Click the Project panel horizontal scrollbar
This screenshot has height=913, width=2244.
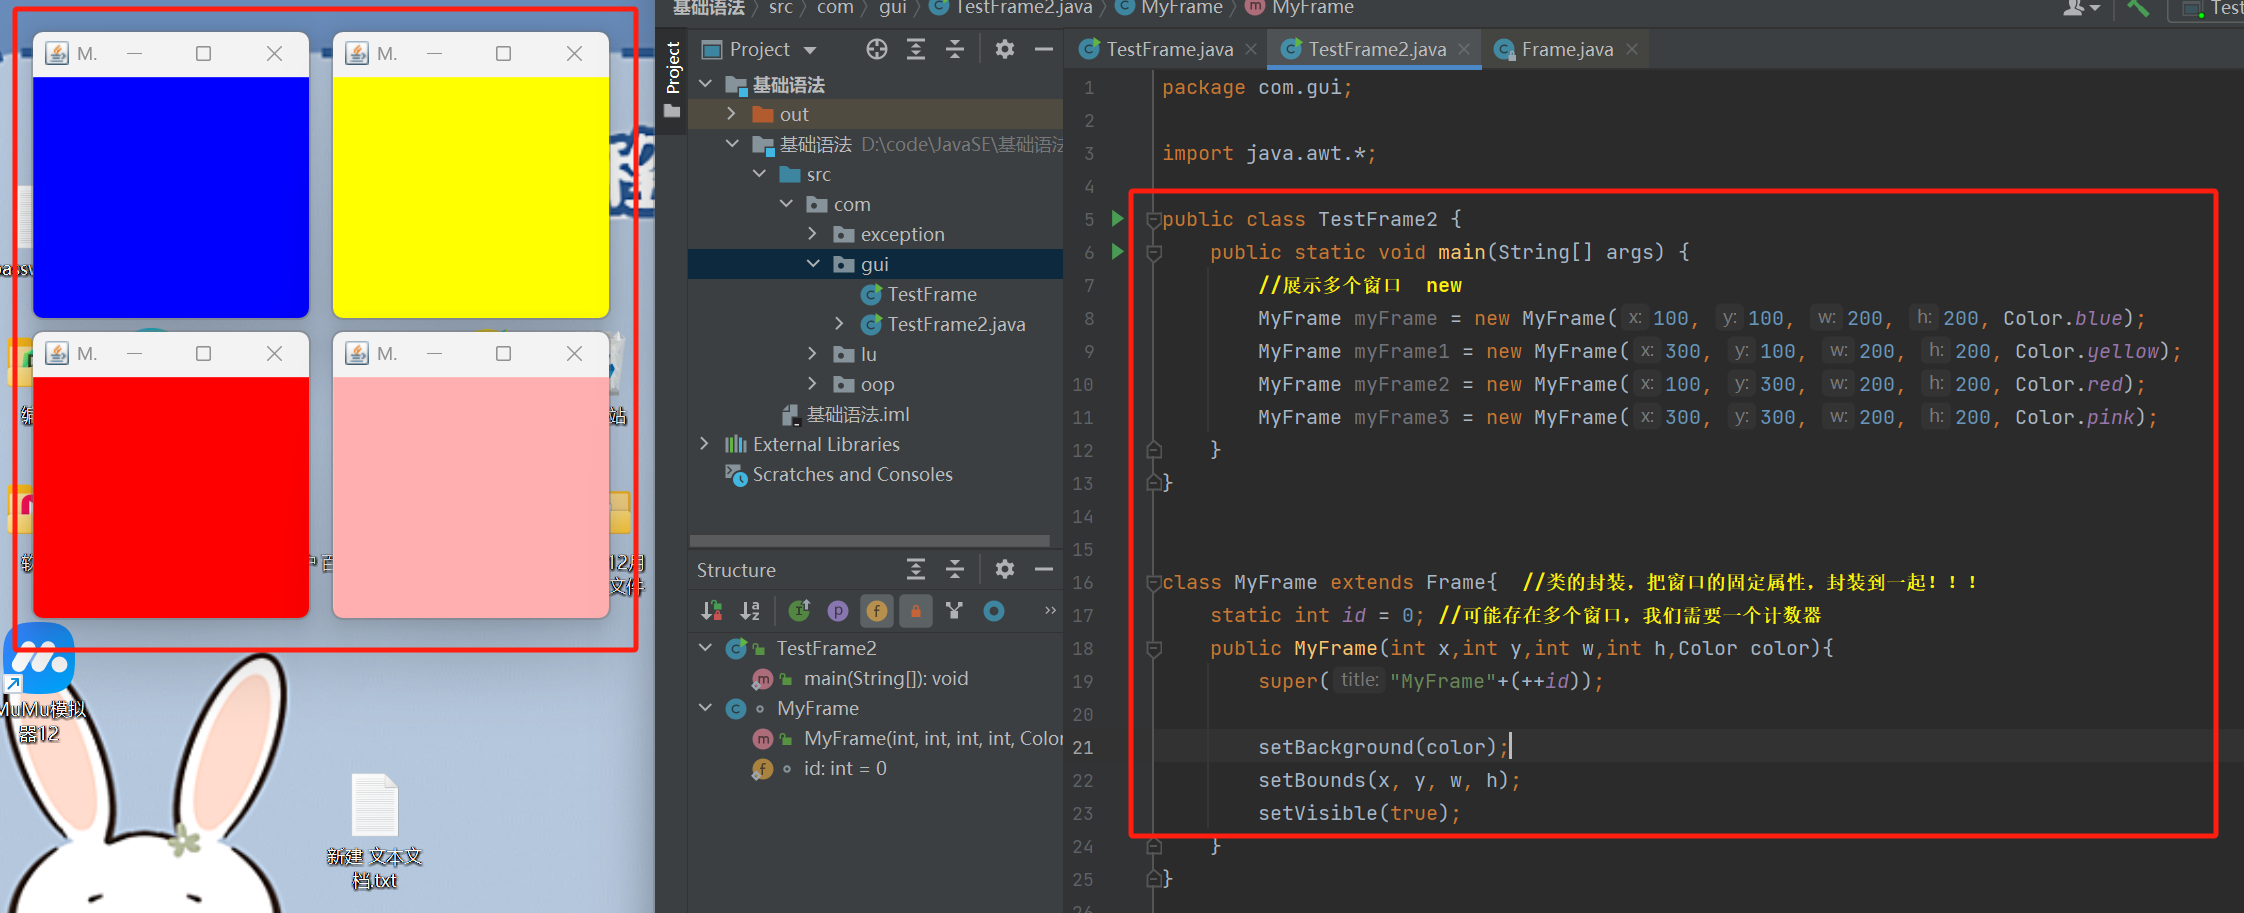tap(870, 541)
